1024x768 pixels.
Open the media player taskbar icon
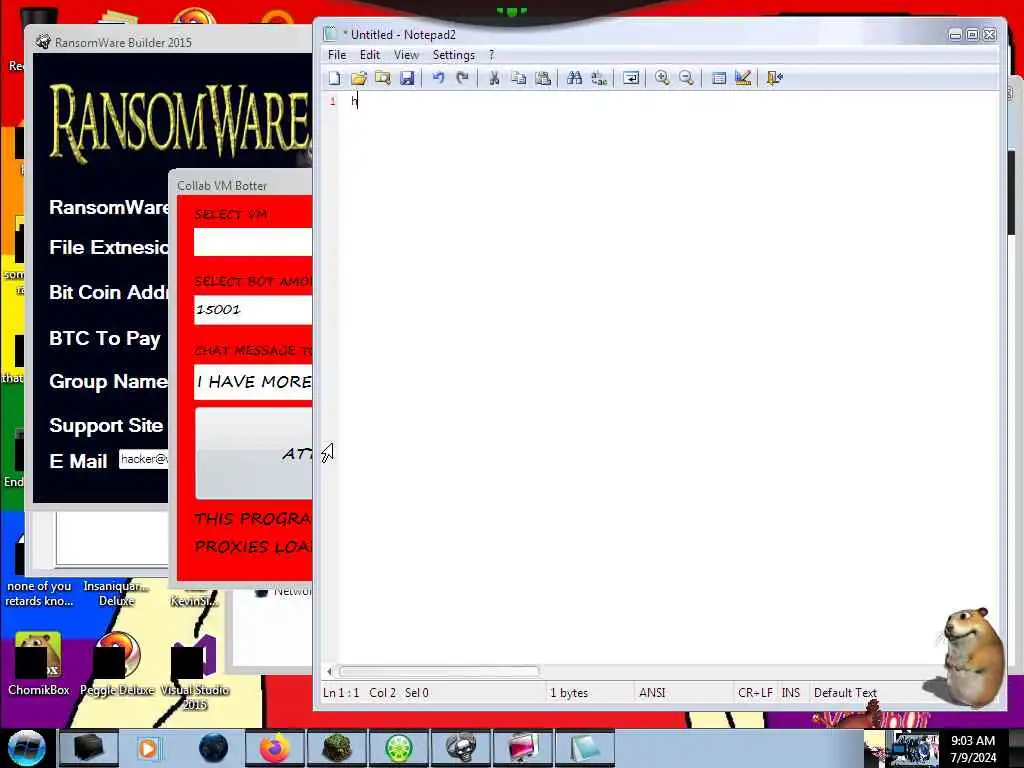[148, 748]
